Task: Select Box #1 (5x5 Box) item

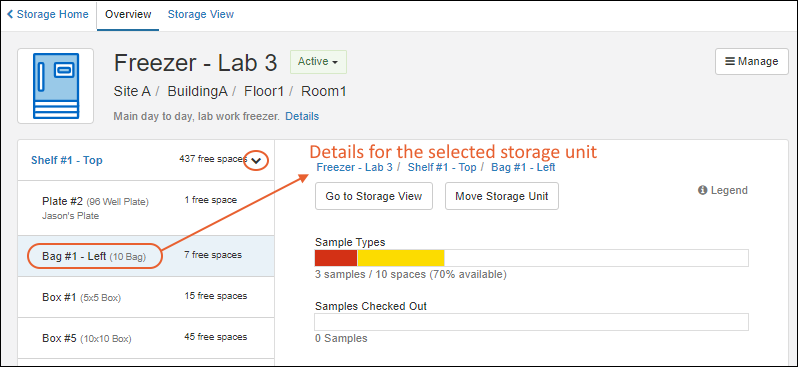Action: 146,297
